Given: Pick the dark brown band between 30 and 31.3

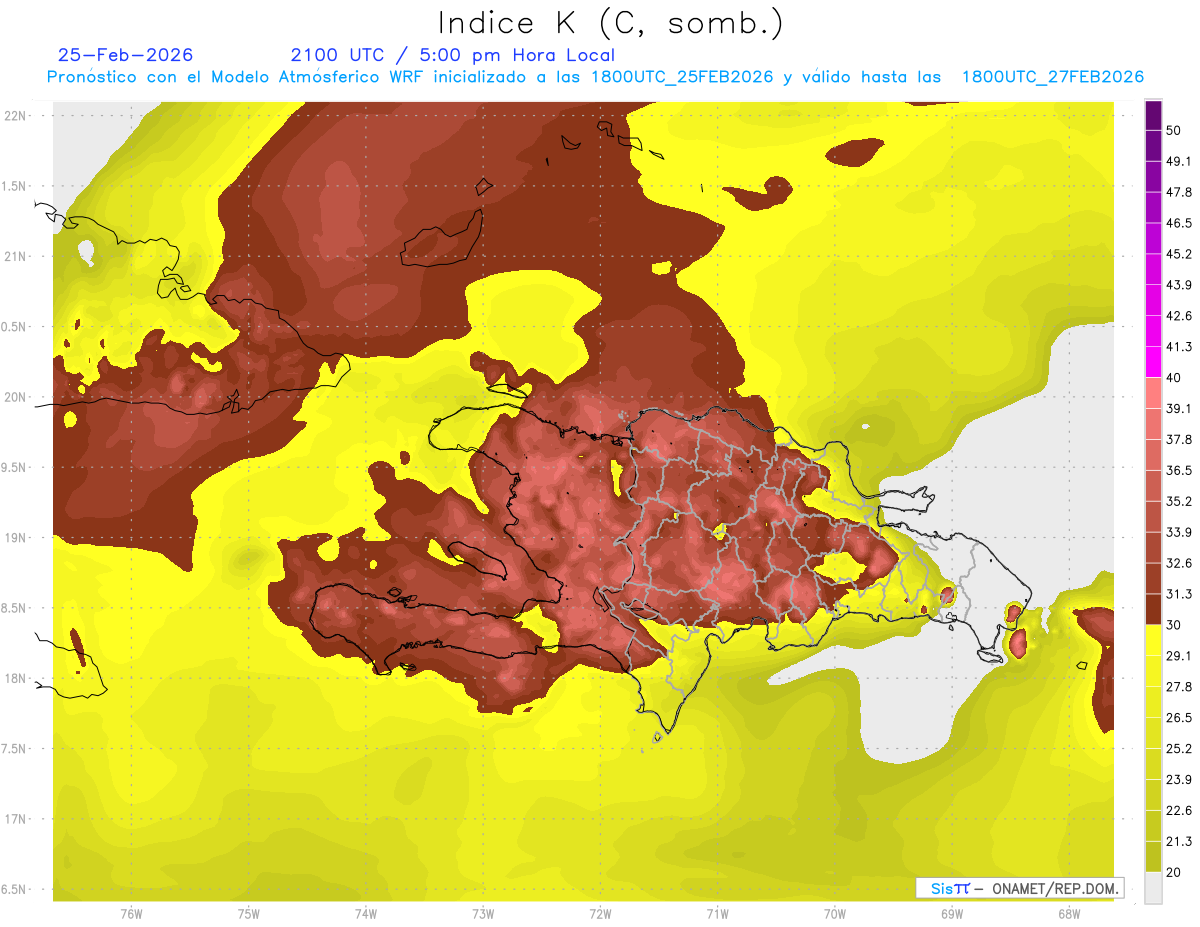Looking at the screenshot, I should click(1153, 609).
